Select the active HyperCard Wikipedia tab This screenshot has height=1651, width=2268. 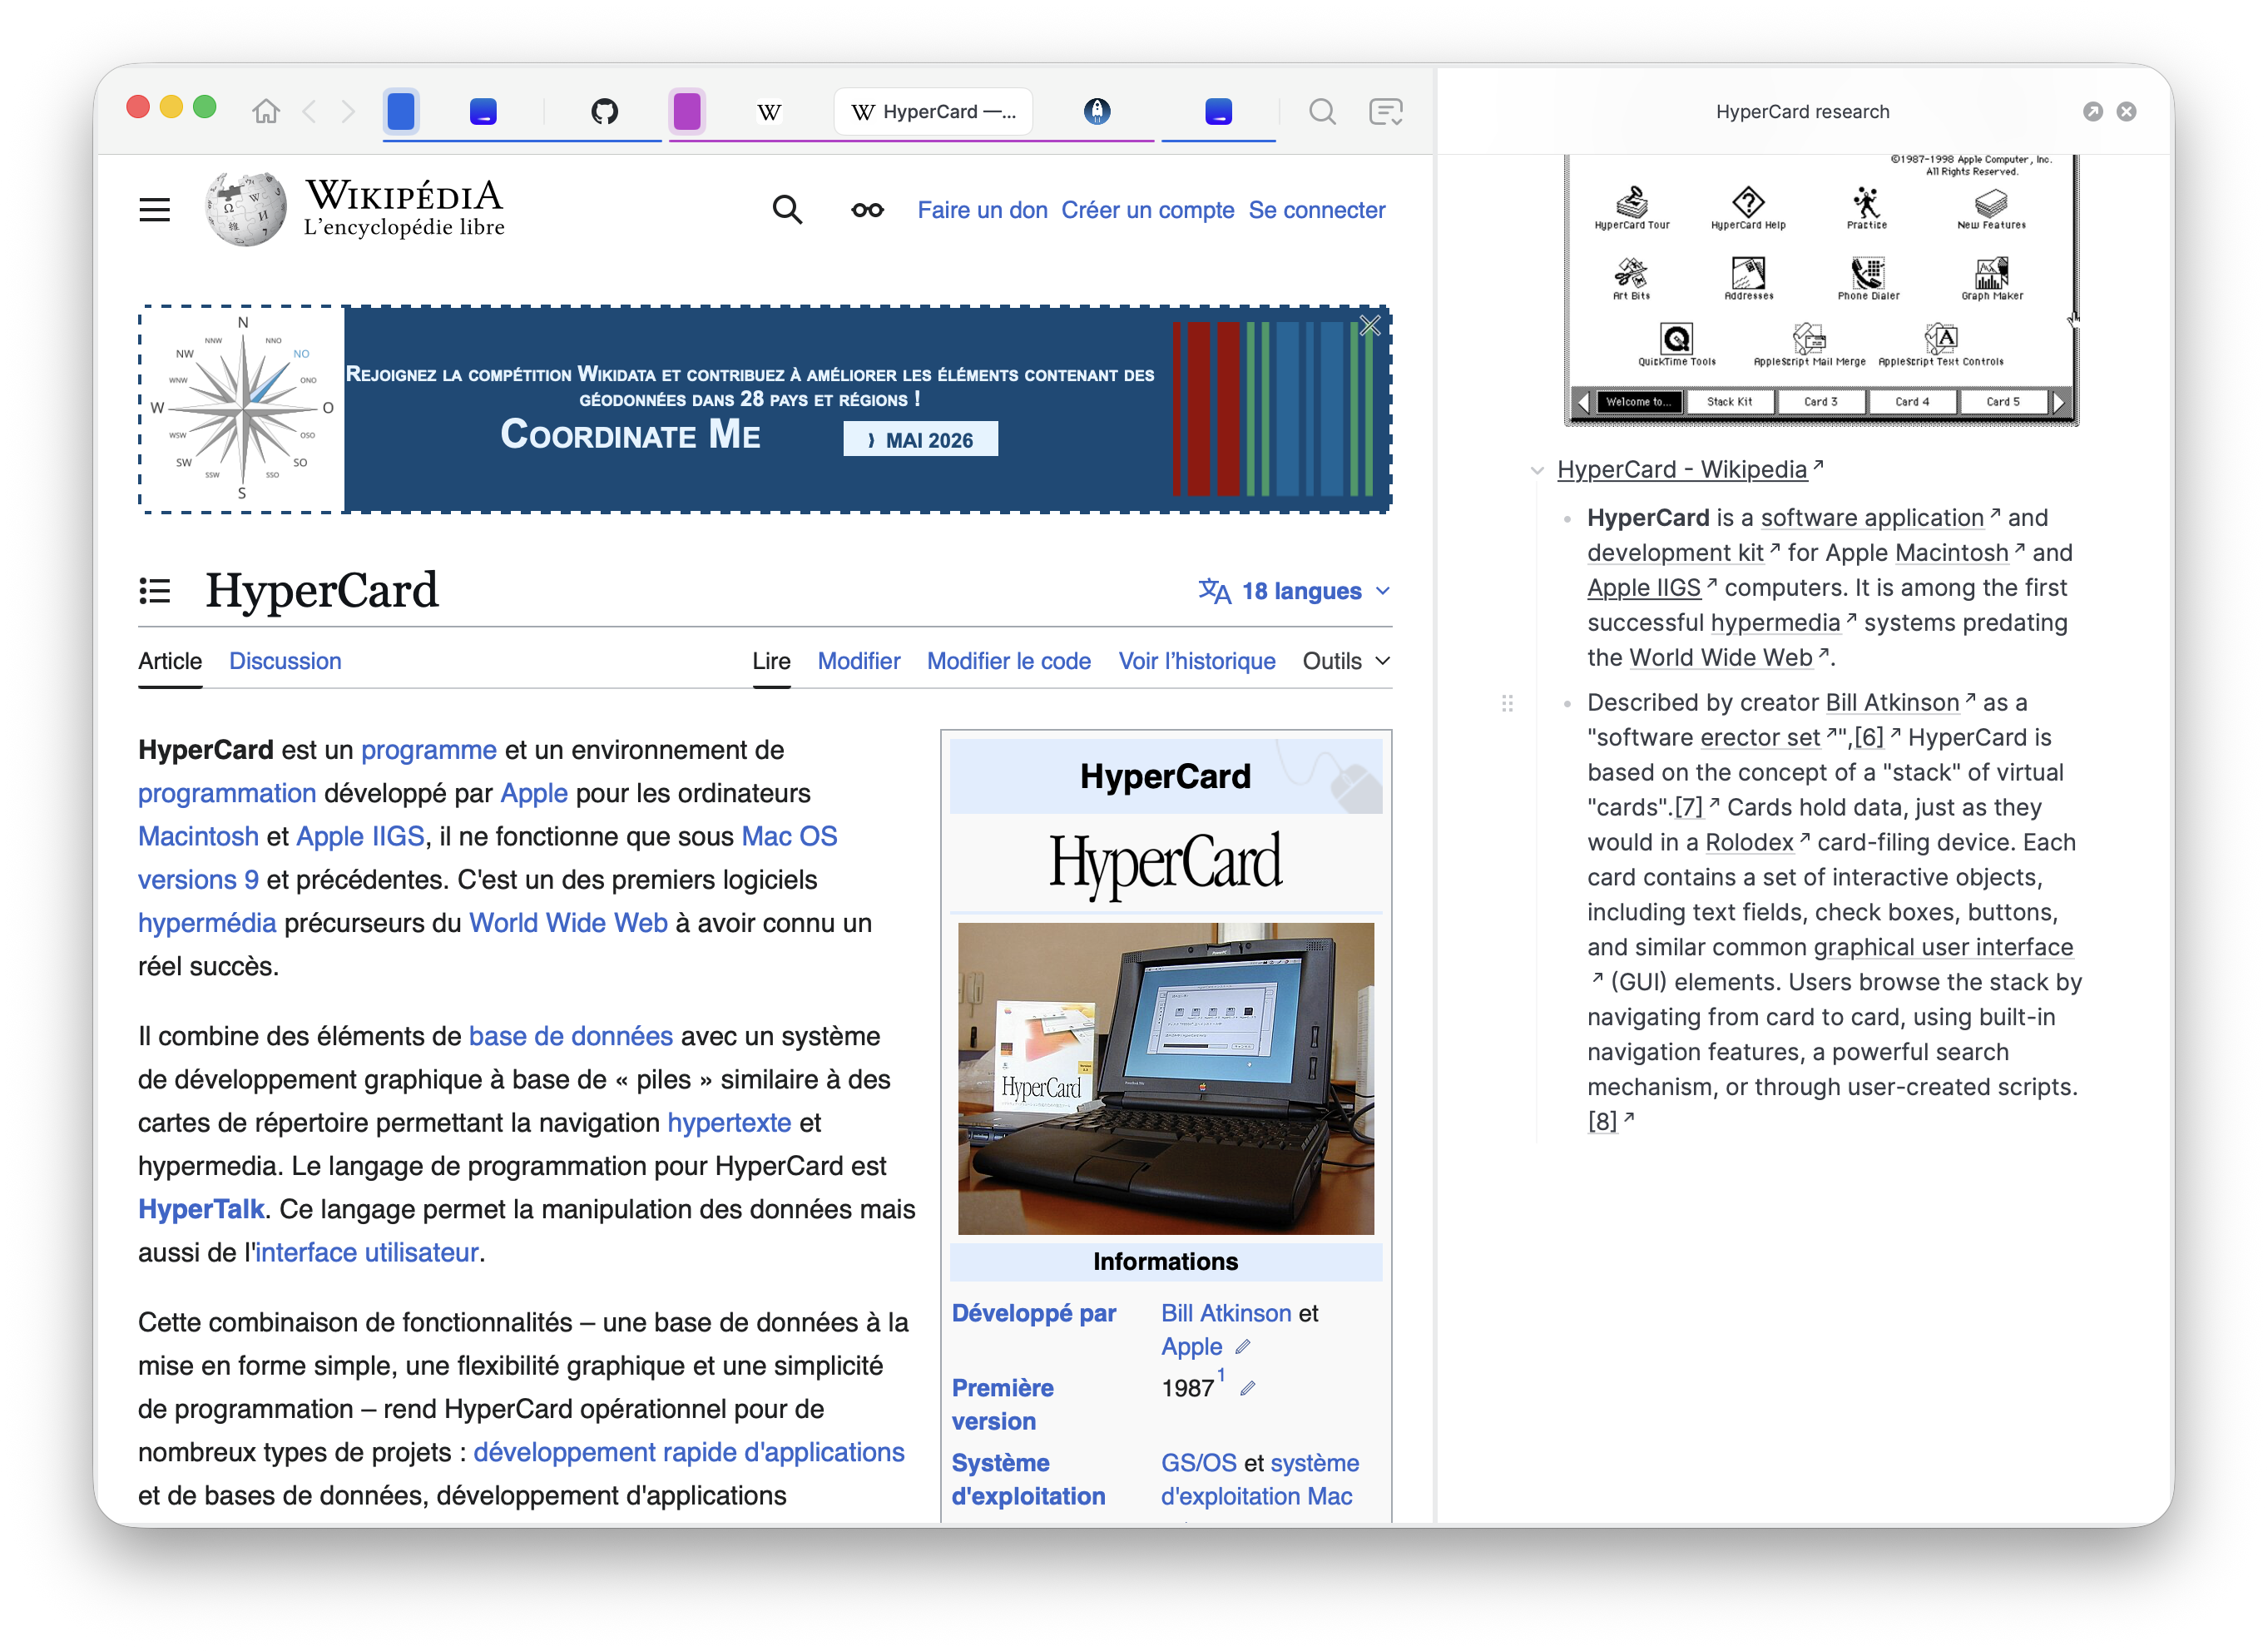tap(933, 111)
